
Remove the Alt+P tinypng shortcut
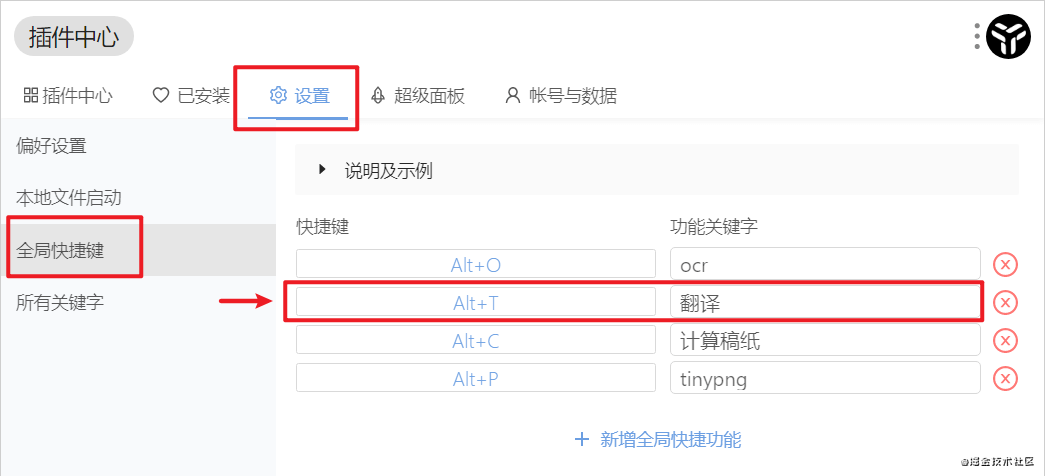tap(1005, 378)
